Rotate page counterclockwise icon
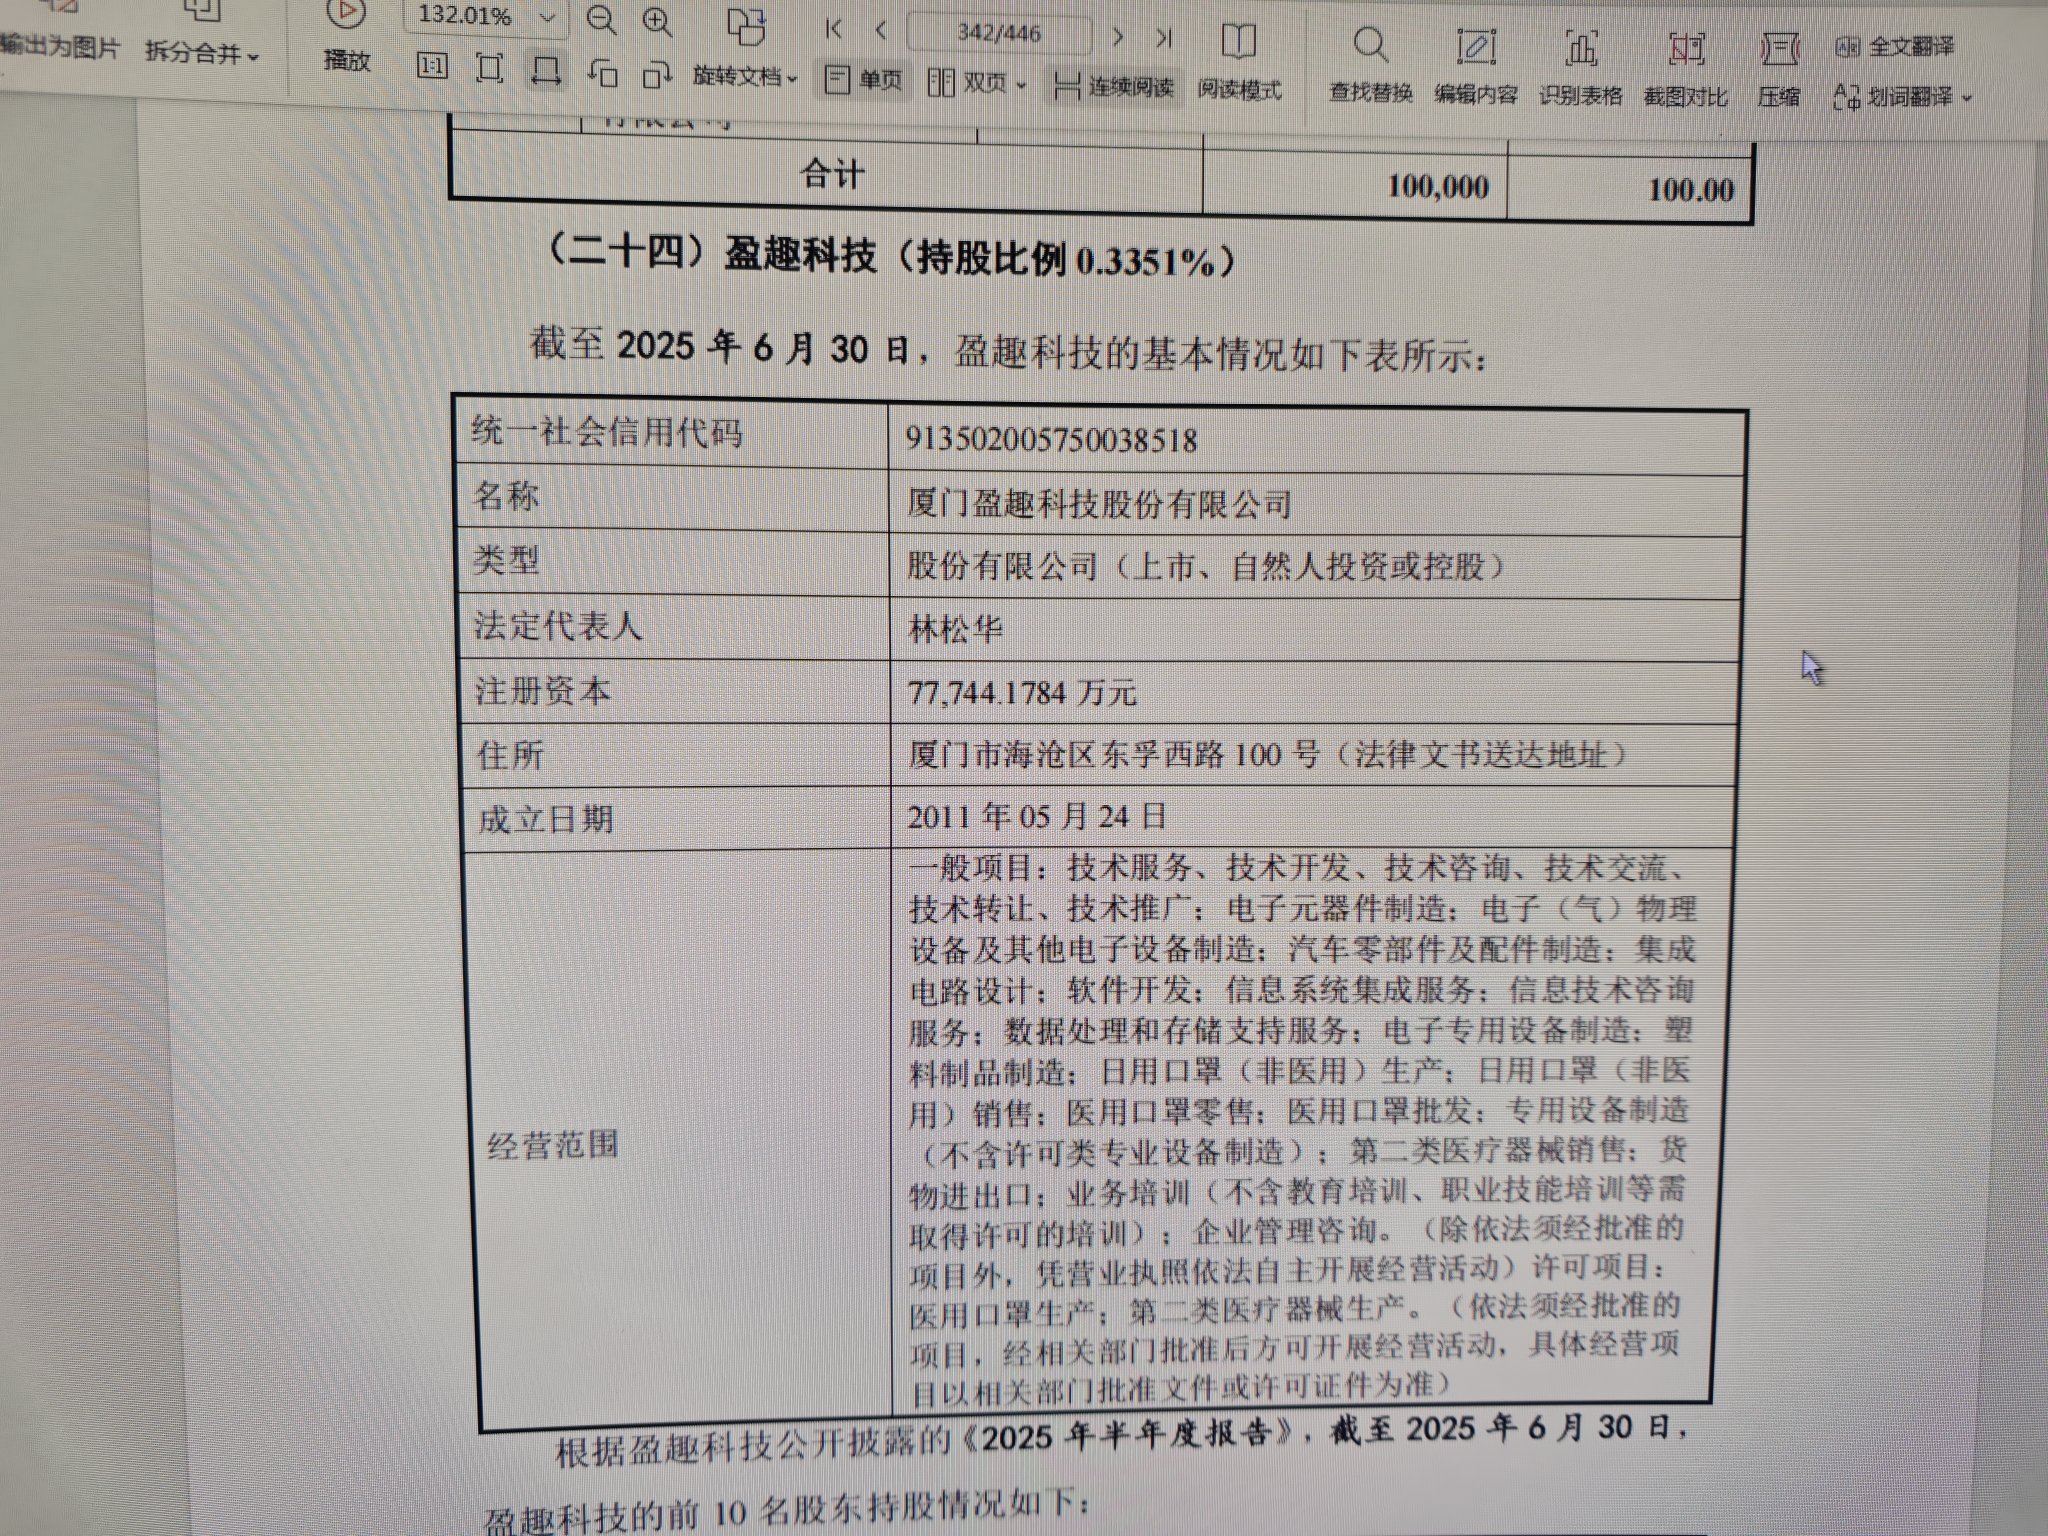This screenshot has height=1536, width=2048. point(602,73)
